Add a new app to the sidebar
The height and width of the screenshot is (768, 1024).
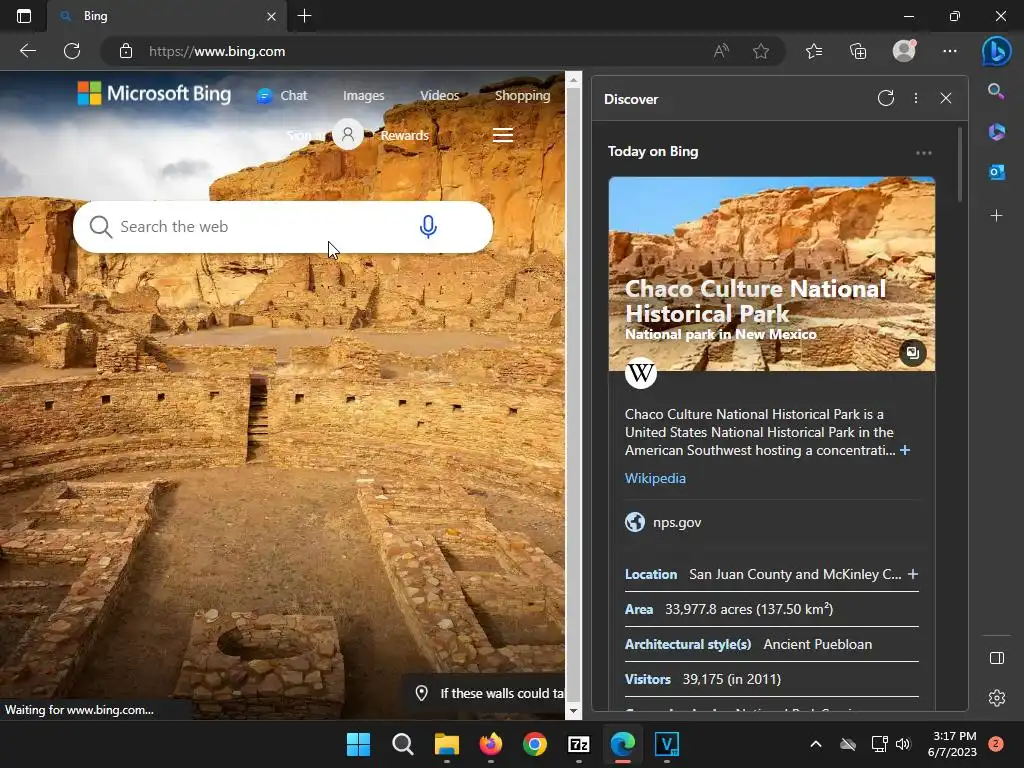[x=996, y=216]
